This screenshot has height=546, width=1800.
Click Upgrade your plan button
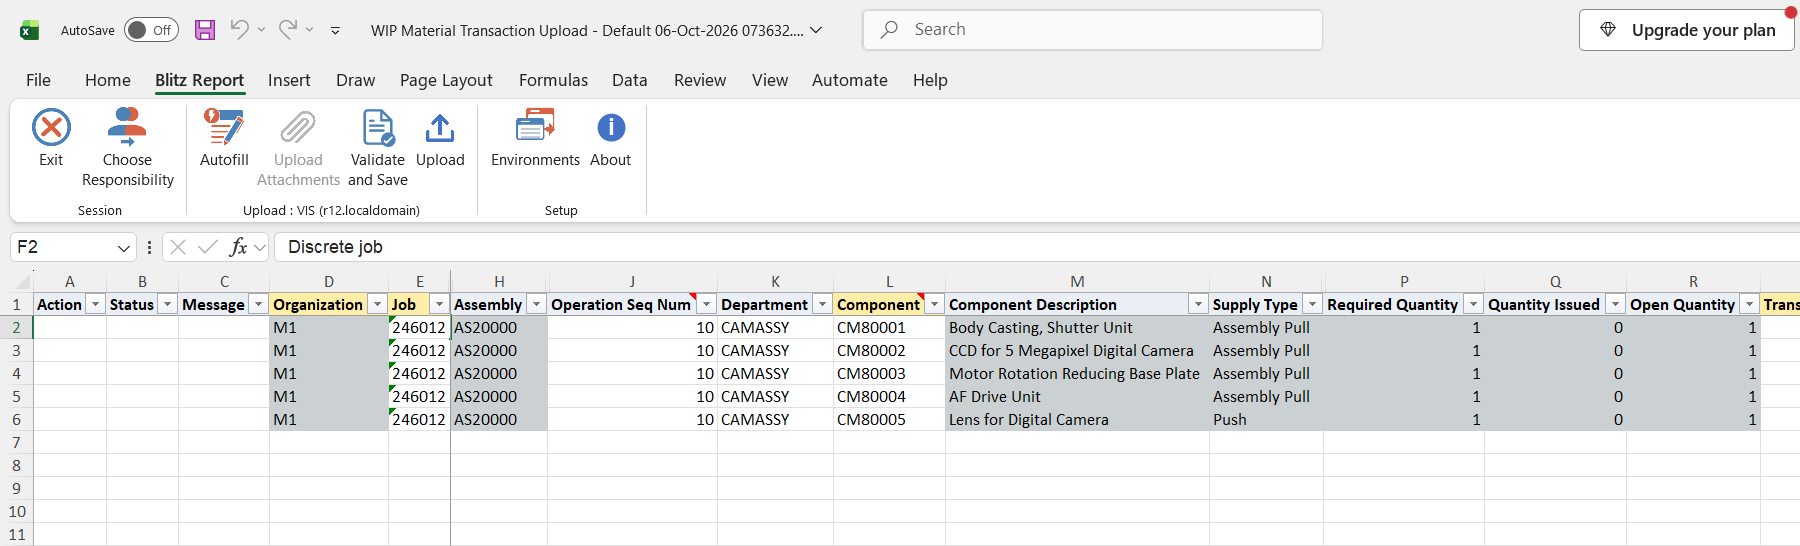tap(1687, 30)
